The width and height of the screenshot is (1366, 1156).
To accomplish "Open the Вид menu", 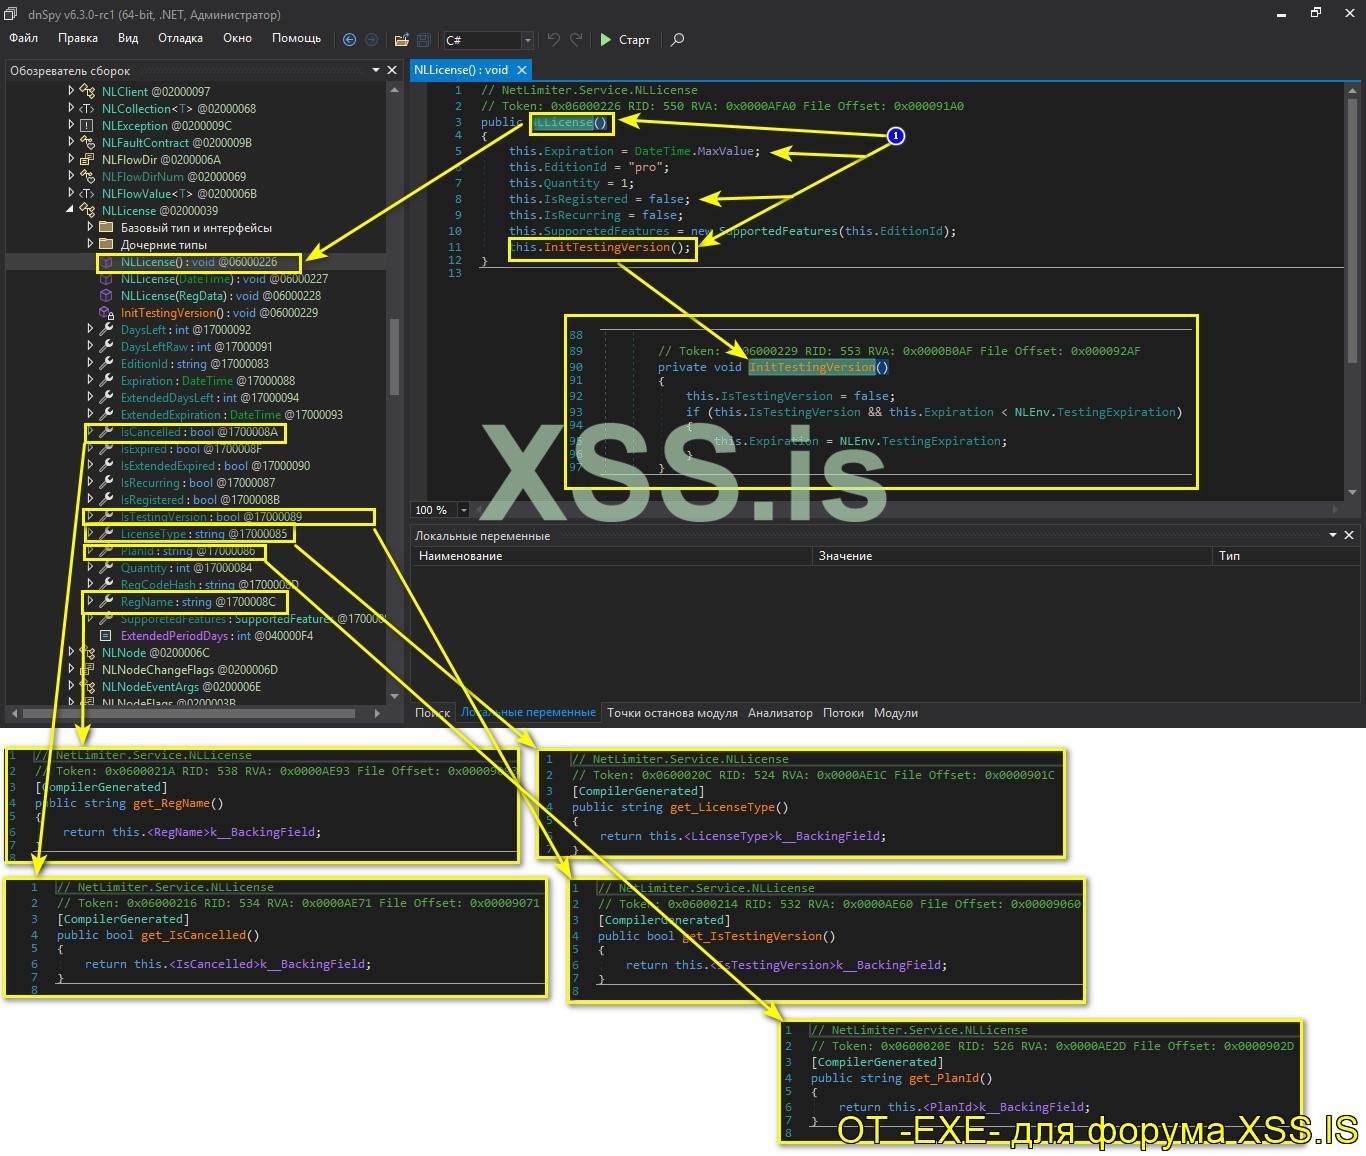I will tap(128, 38).
